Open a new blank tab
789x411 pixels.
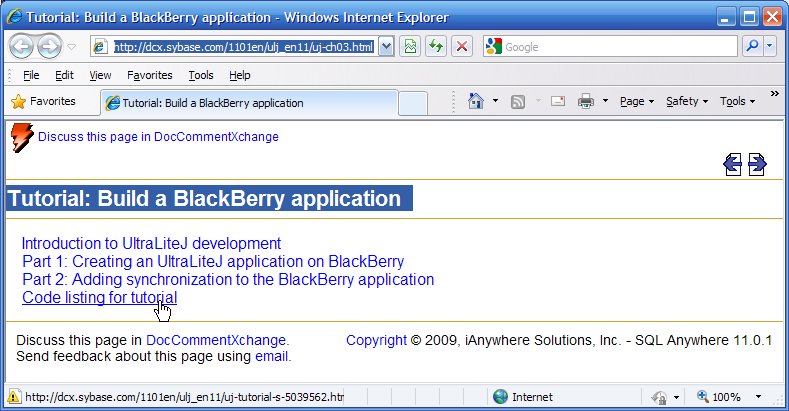(x=413, y=103)
